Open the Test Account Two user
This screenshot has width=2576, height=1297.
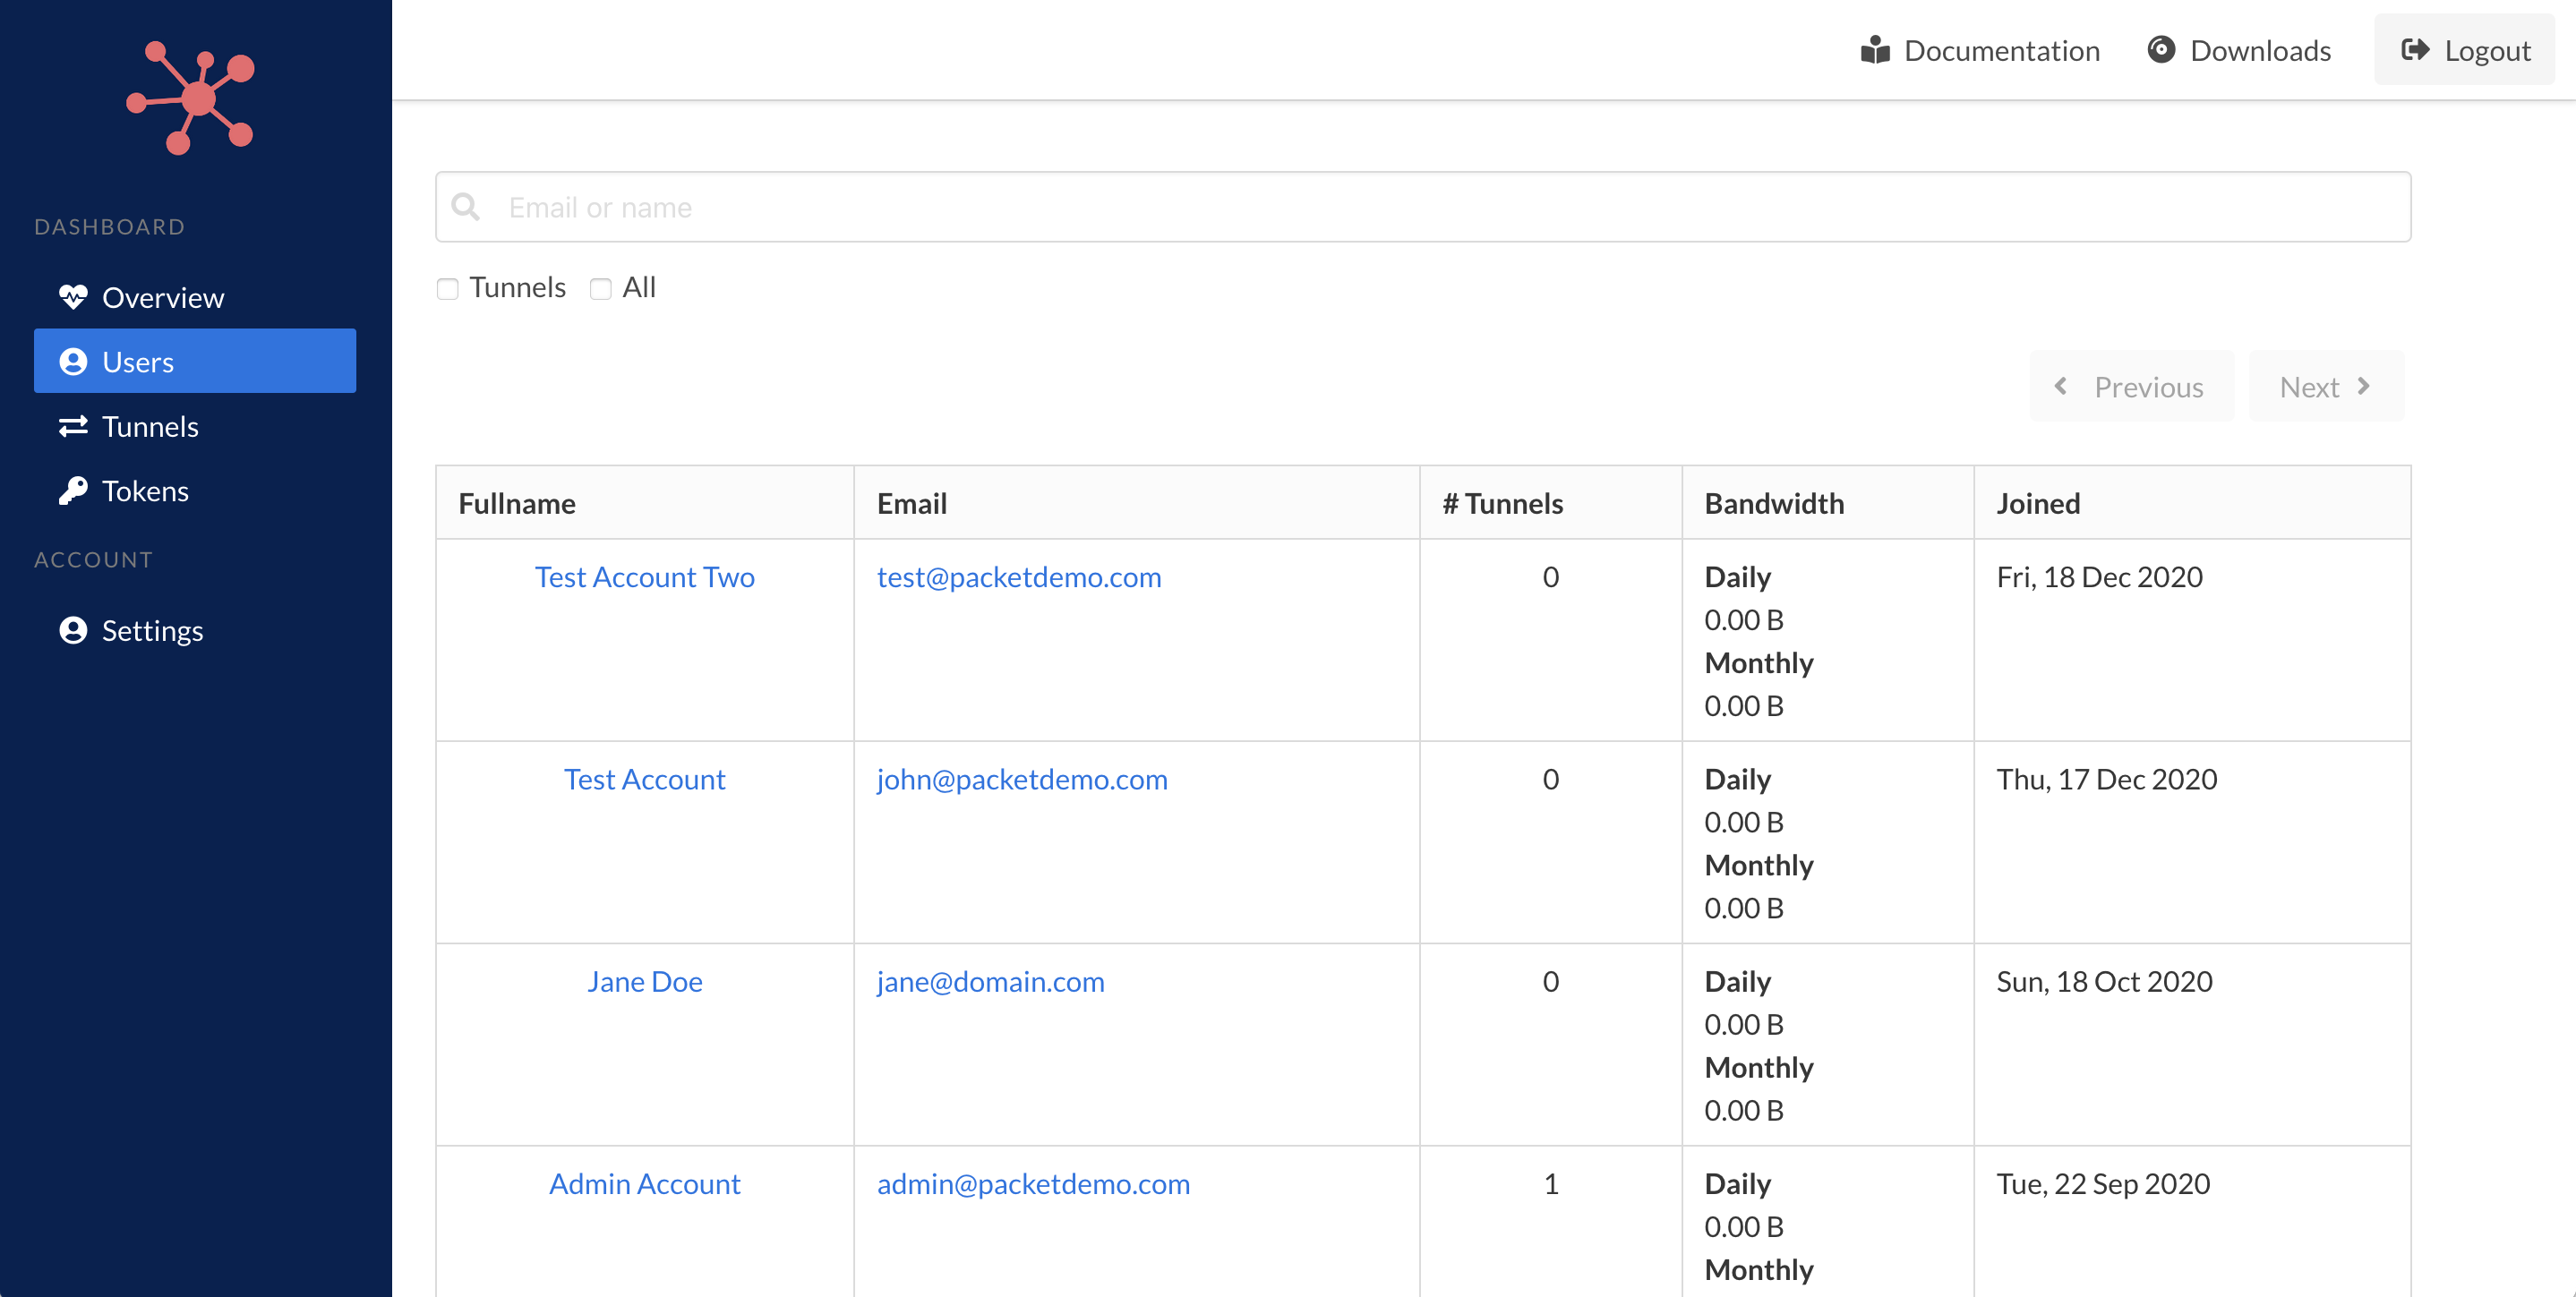pos(645,577)
